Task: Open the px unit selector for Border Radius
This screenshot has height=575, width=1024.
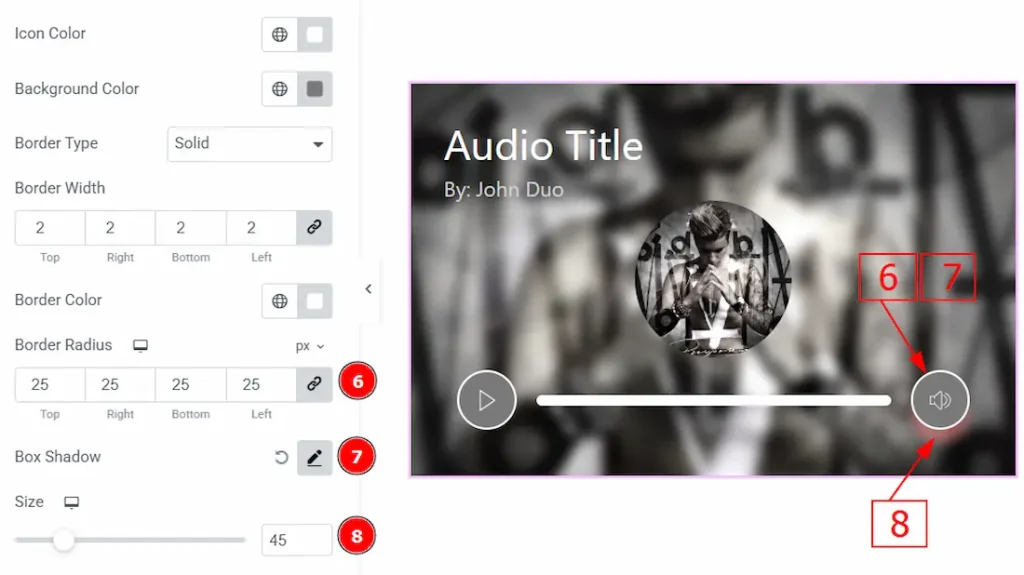Action: [x=310, y=346]
